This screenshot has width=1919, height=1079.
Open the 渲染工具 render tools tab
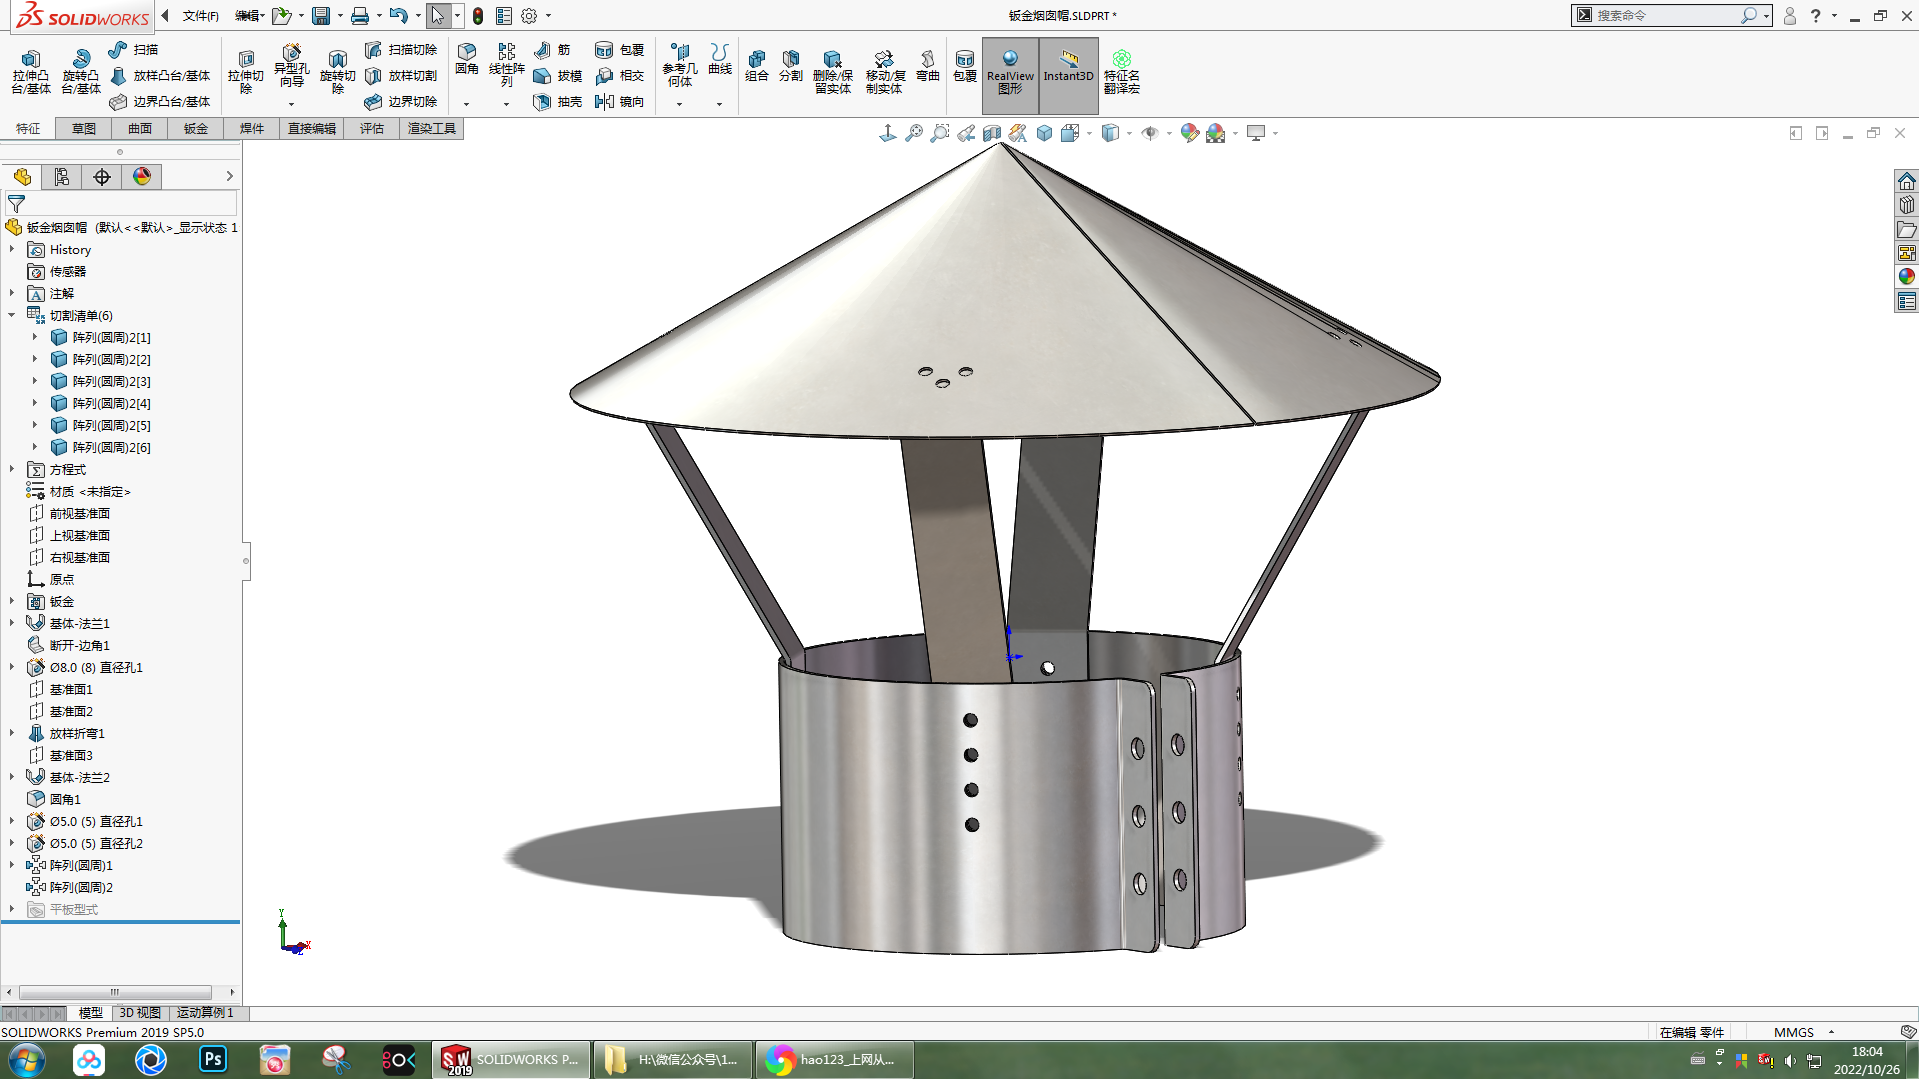point(432,128)
